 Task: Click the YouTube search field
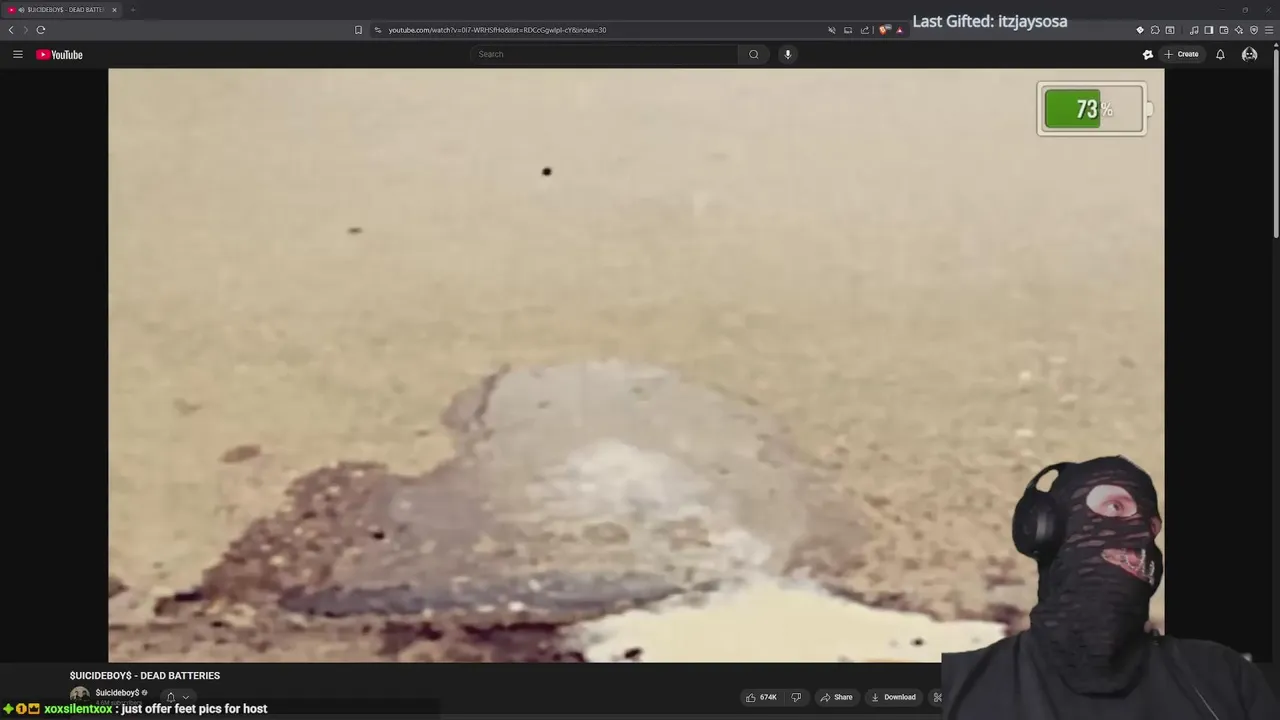pos(604,54)
